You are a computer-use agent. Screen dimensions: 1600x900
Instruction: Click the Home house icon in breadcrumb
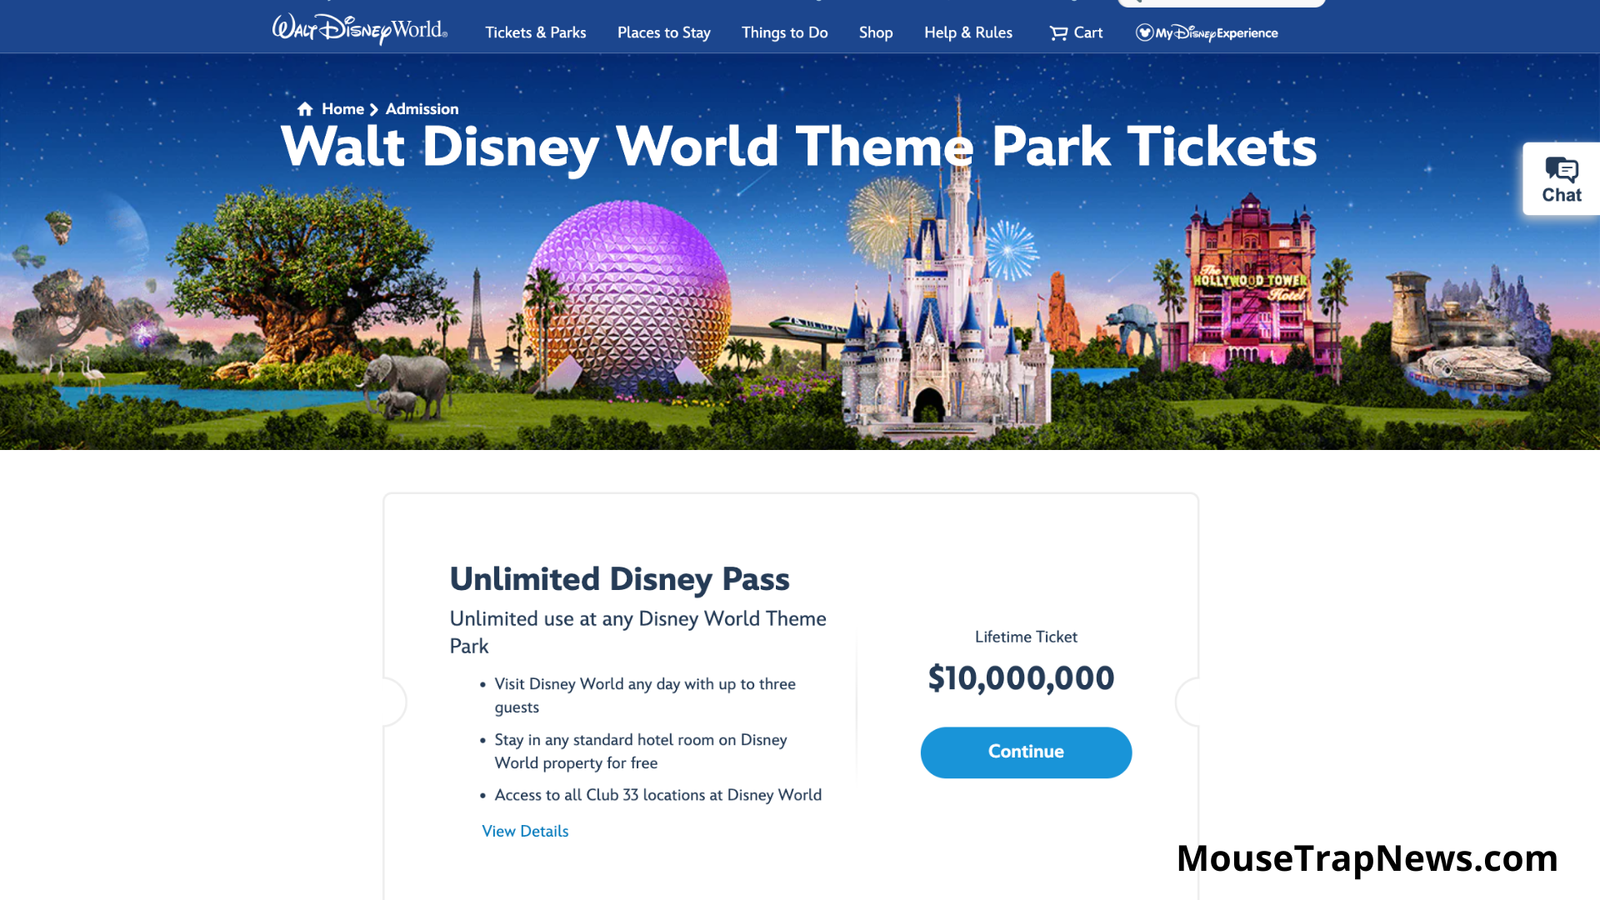click(x=305, y=109)
